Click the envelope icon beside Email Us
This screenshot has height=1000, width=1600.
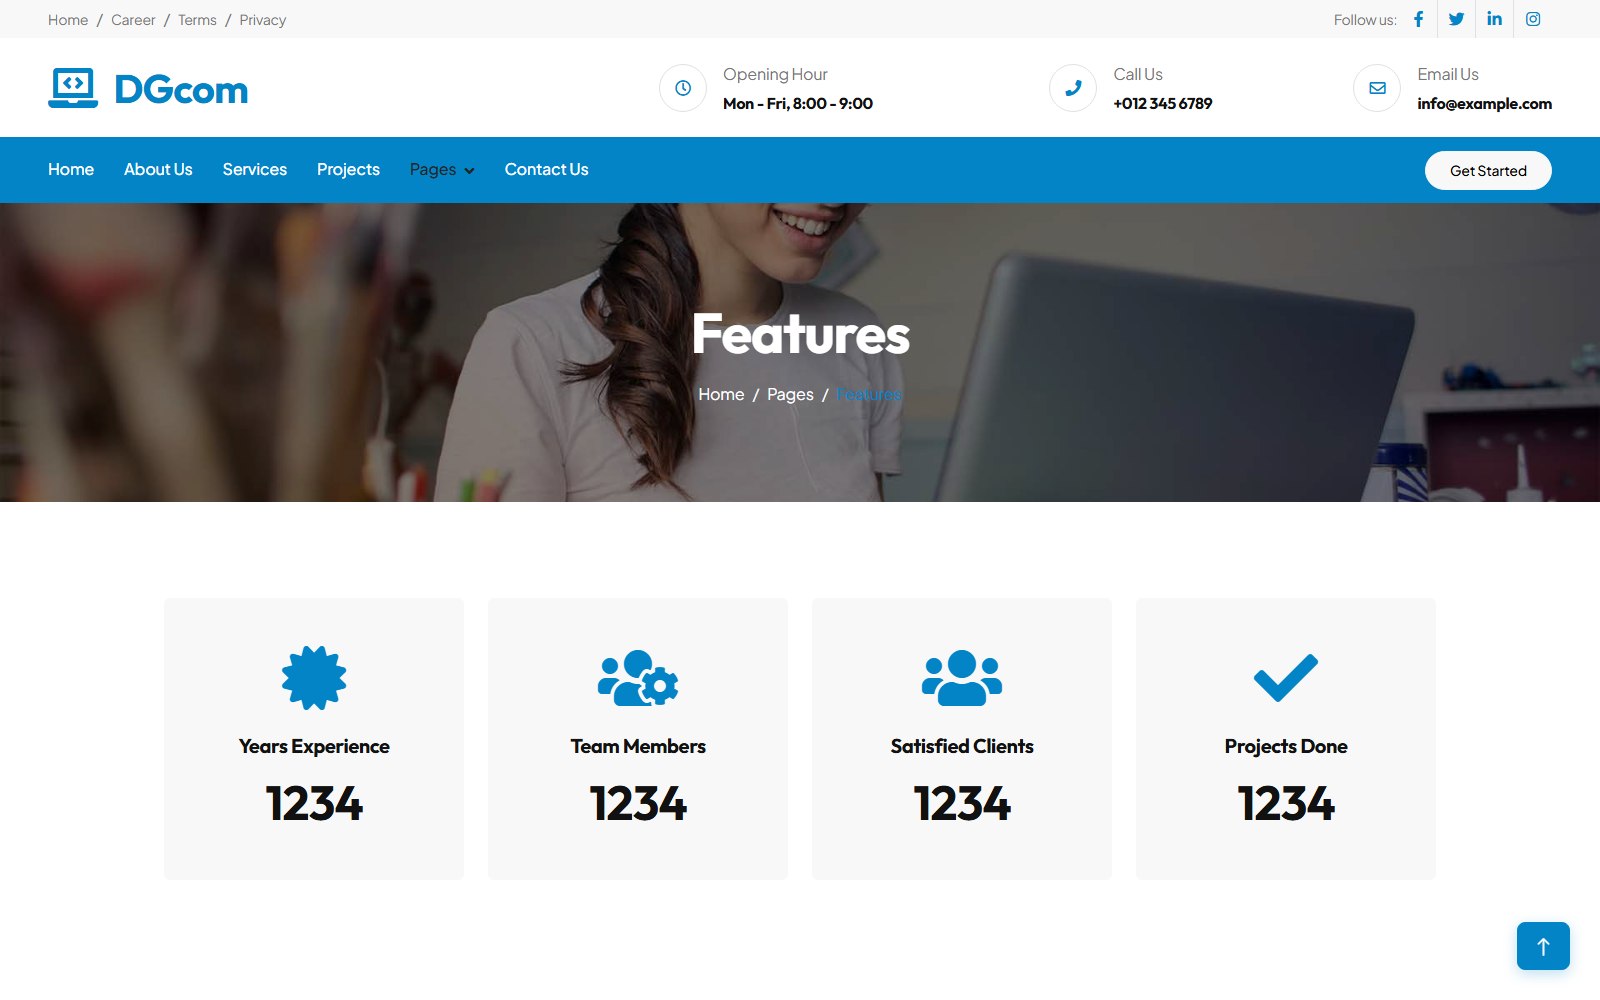click(x=1377, y=88)
